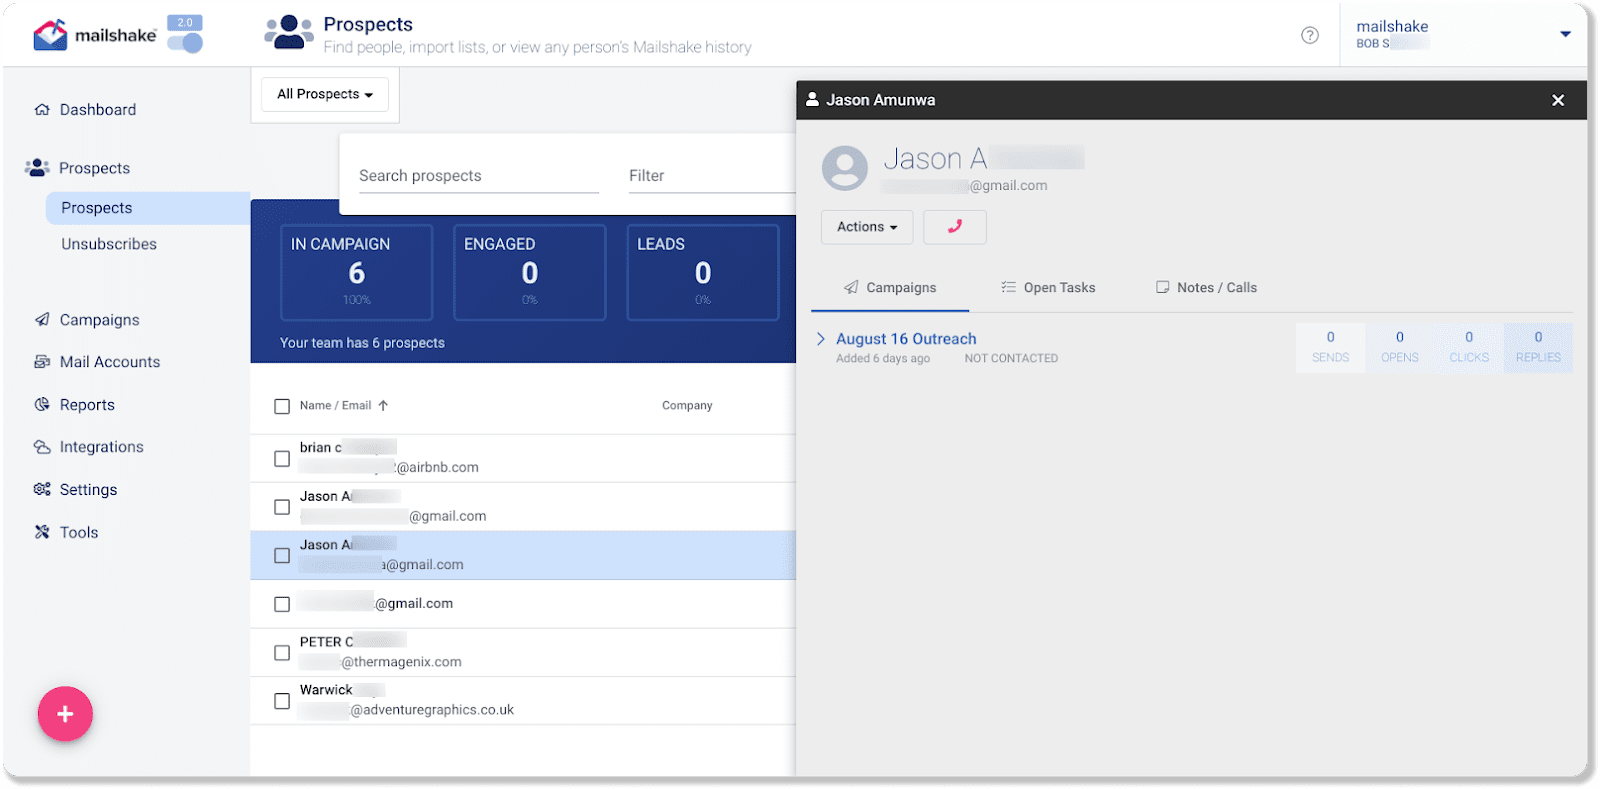Open Dashboard from the sidebar
The image size is (1600, 789).
pos(97,110)
